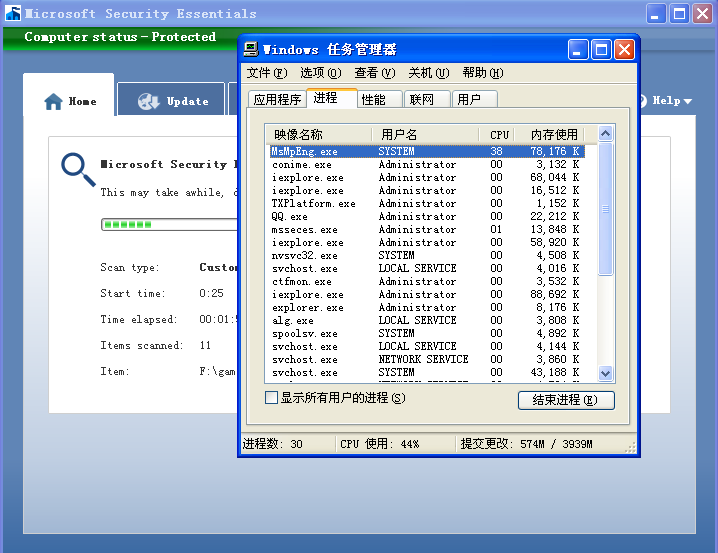Image resolution: width=718 pixels, height=553 pixels.
Task: Open the Help dropdown arrow
Action: (x=687, y=101)
